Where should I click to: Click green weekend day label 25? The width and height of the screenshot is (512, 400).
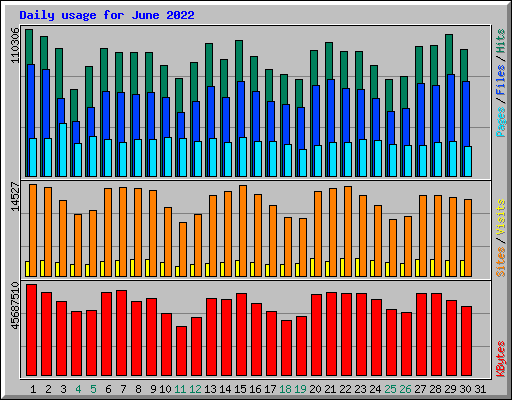390,389
